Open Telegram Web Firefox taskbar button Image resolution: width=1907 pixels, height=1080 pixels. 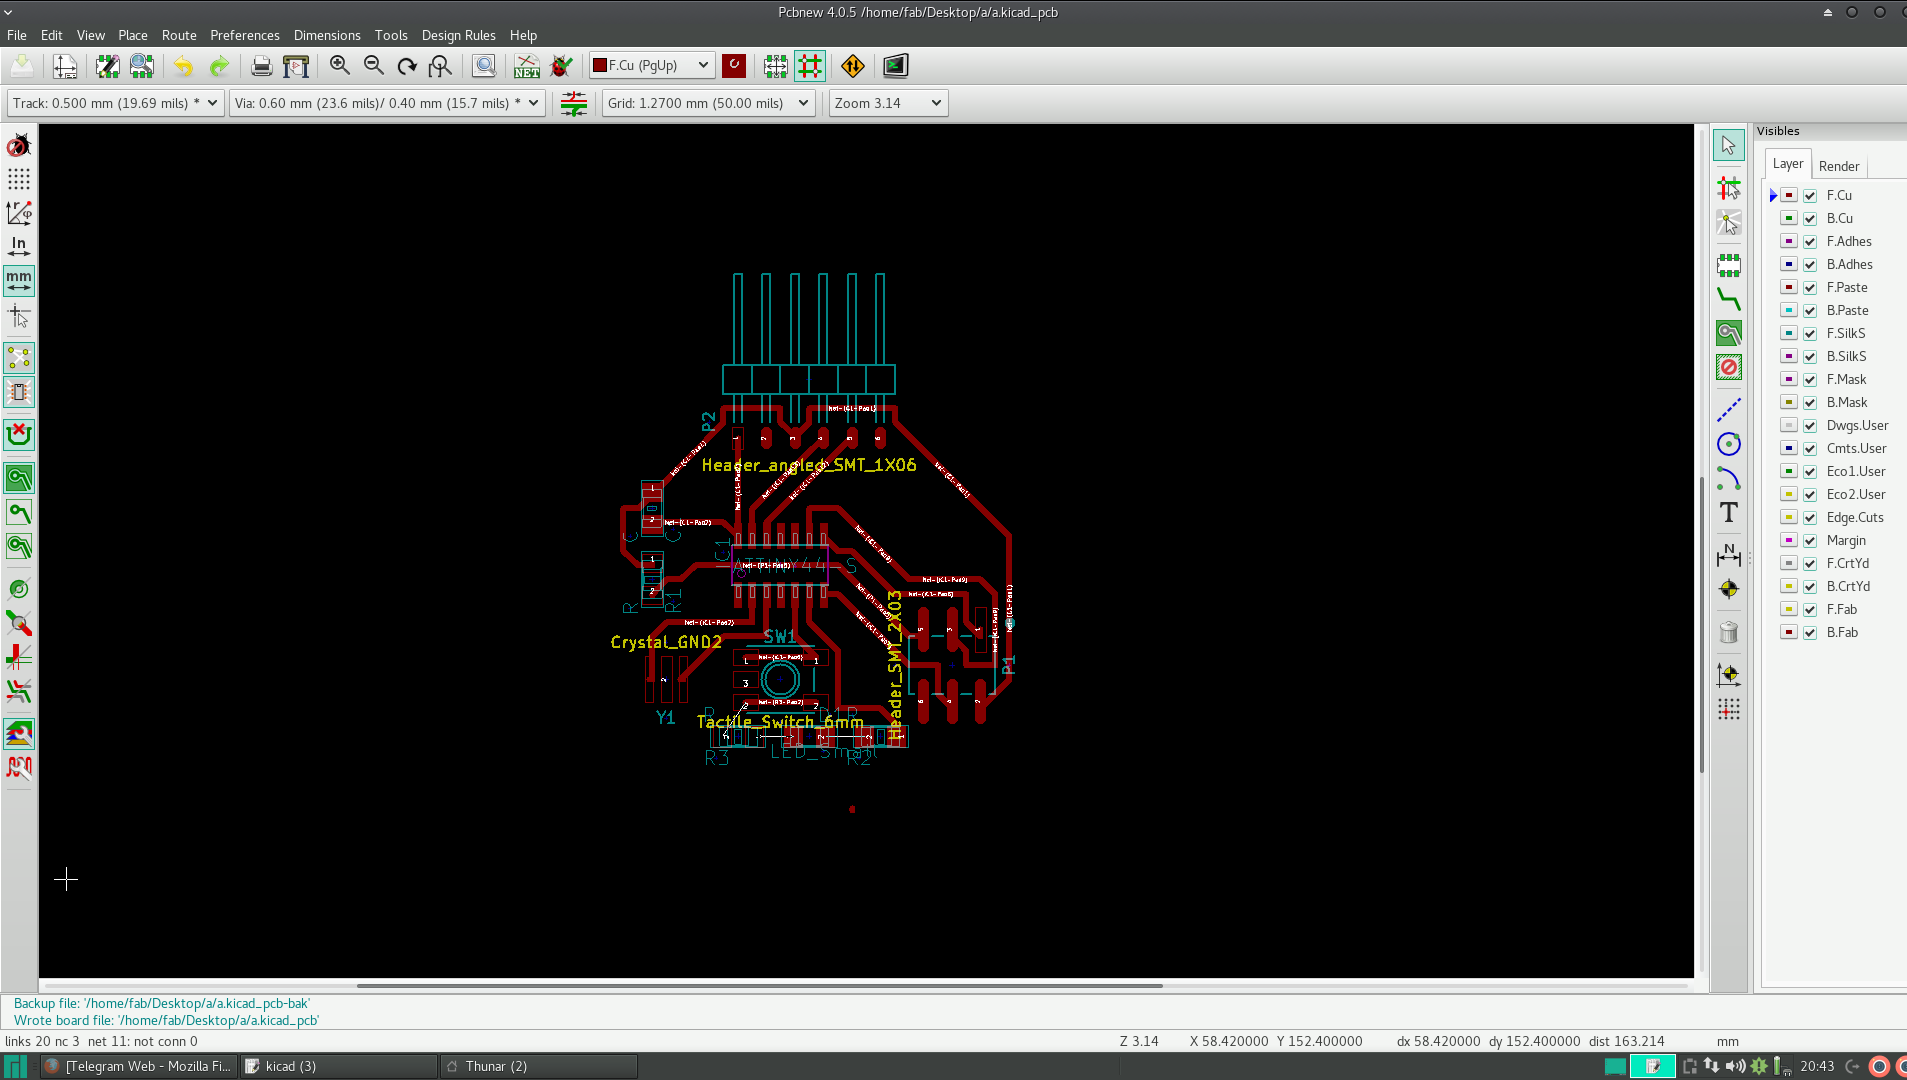pos(139,1066)
